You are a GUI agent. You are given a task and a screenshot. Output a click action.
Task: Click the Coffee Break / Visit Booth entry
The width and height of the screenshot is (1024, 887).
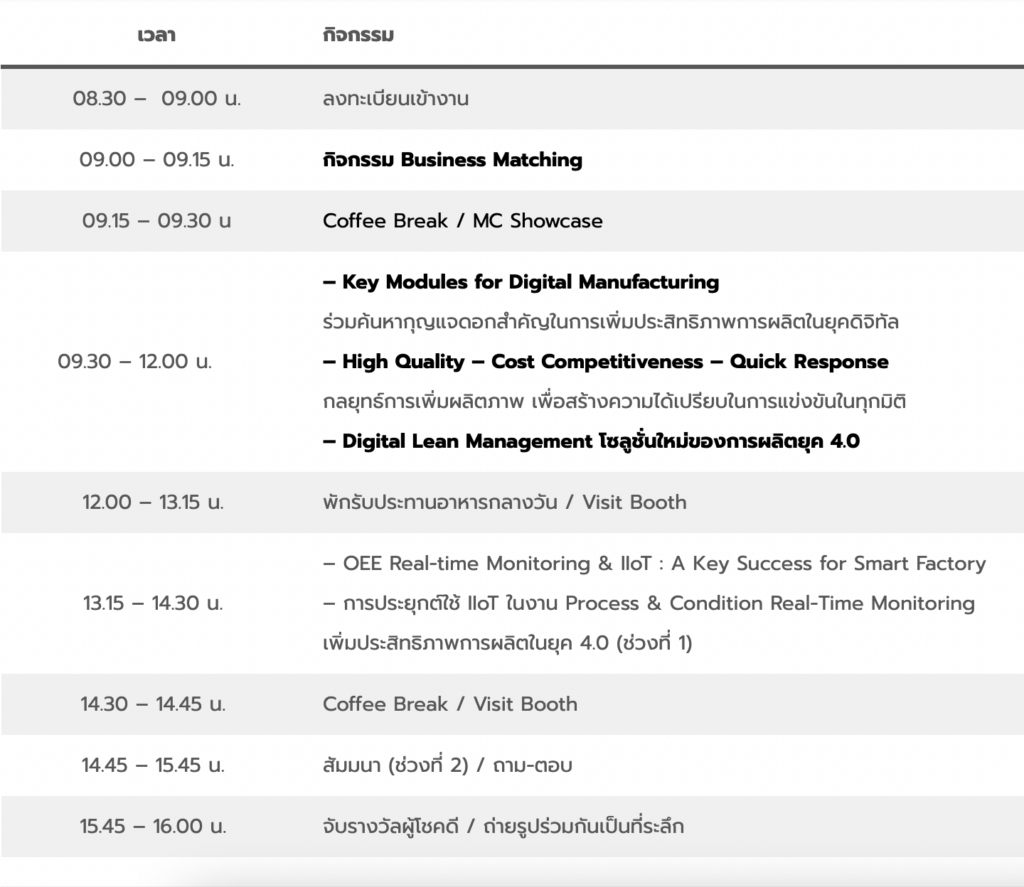pos(450,704)
